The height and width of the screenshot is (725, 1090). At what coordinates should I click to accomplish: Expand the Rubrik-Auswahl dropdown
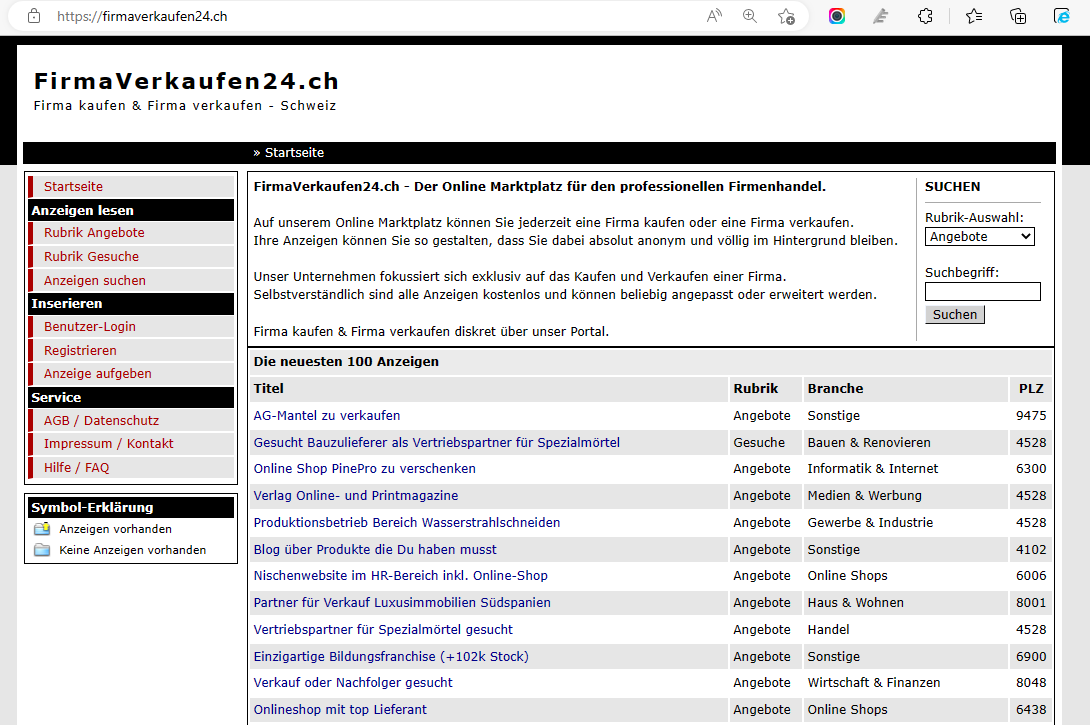pos(979,237)
